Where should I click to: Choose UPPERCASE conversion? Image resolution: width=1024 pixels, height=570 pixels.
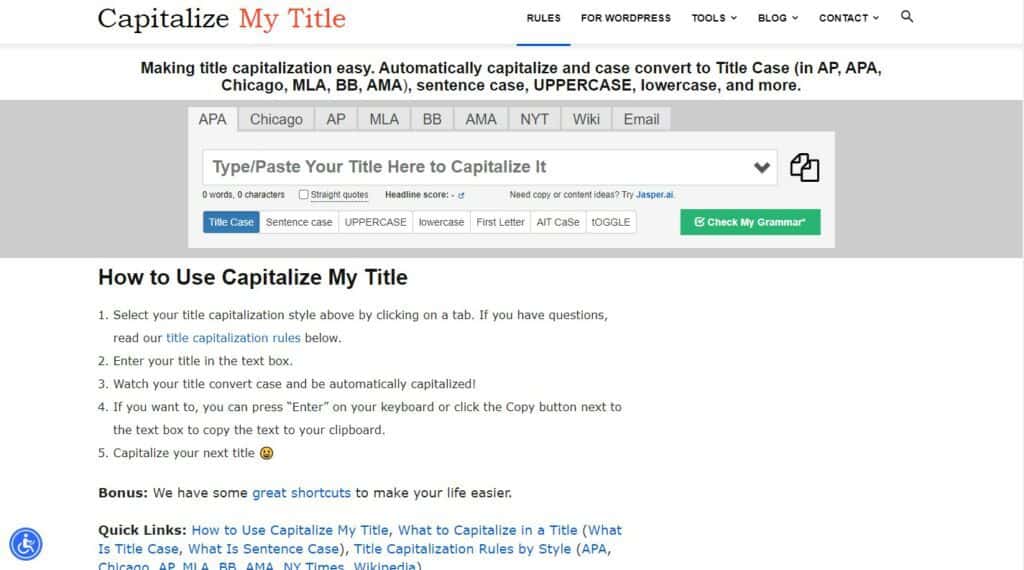click(x=376, y=222)
